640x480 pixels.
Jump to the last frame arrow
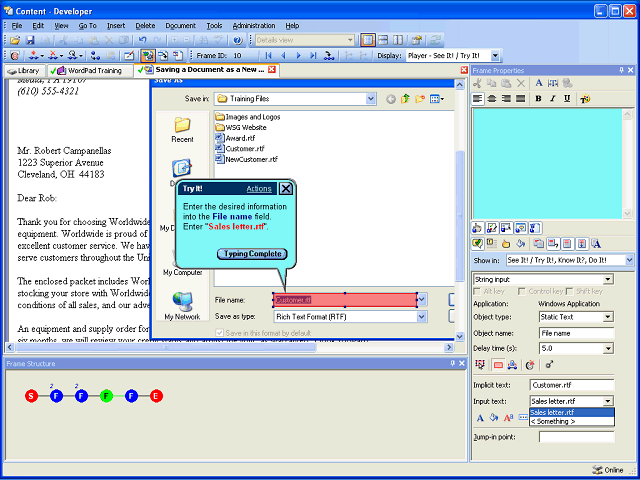pos(313,56)
